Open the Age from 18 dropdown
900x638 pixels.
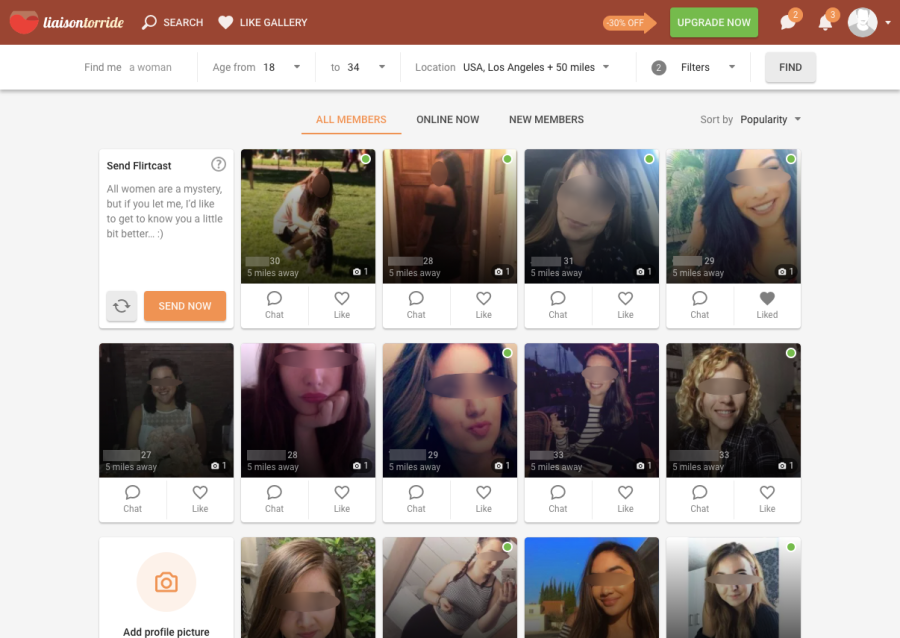click(x=257, y=67)
